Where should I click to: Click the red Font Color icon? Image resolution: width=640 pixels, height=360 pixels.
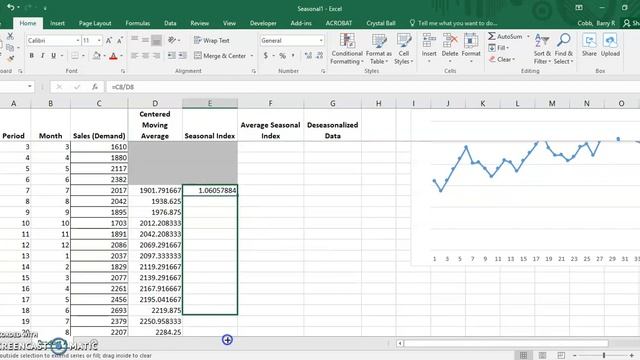click(113, 56)
